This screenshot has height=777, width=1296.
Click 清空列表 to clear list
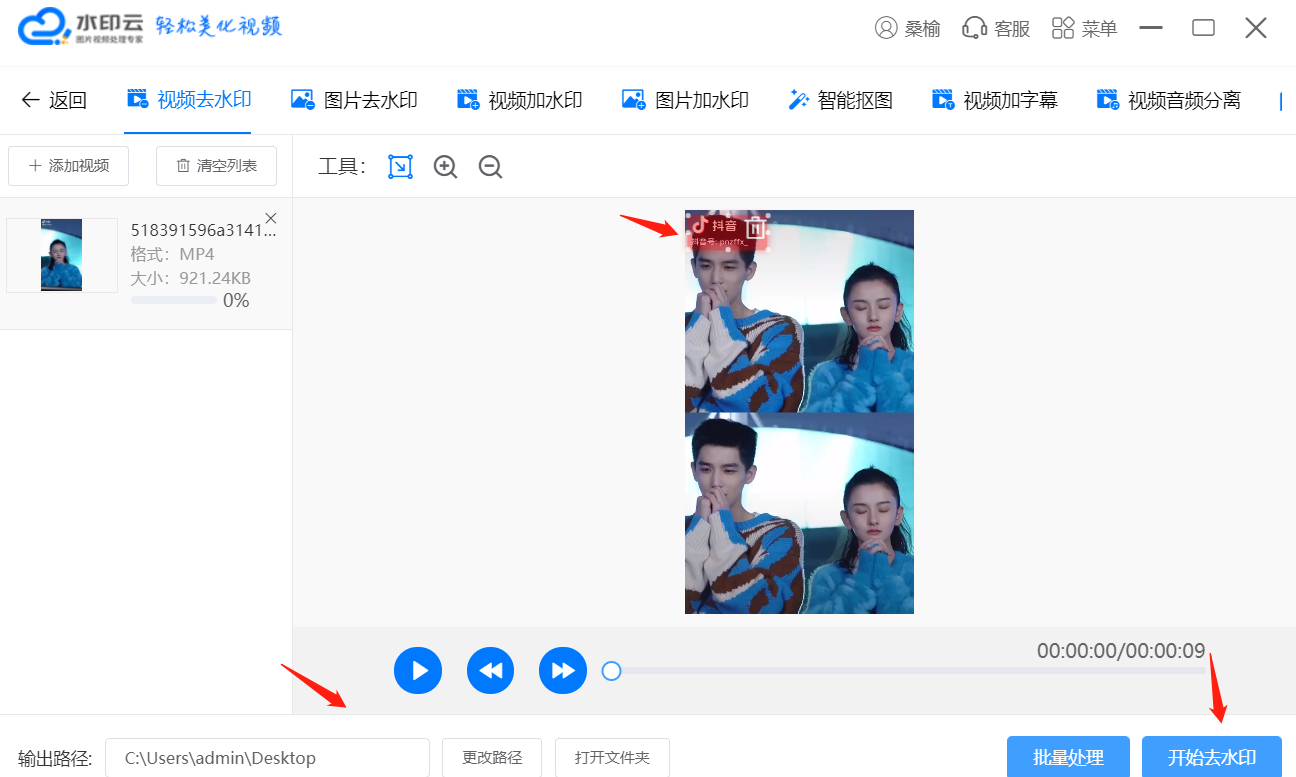tap(216, 166)
